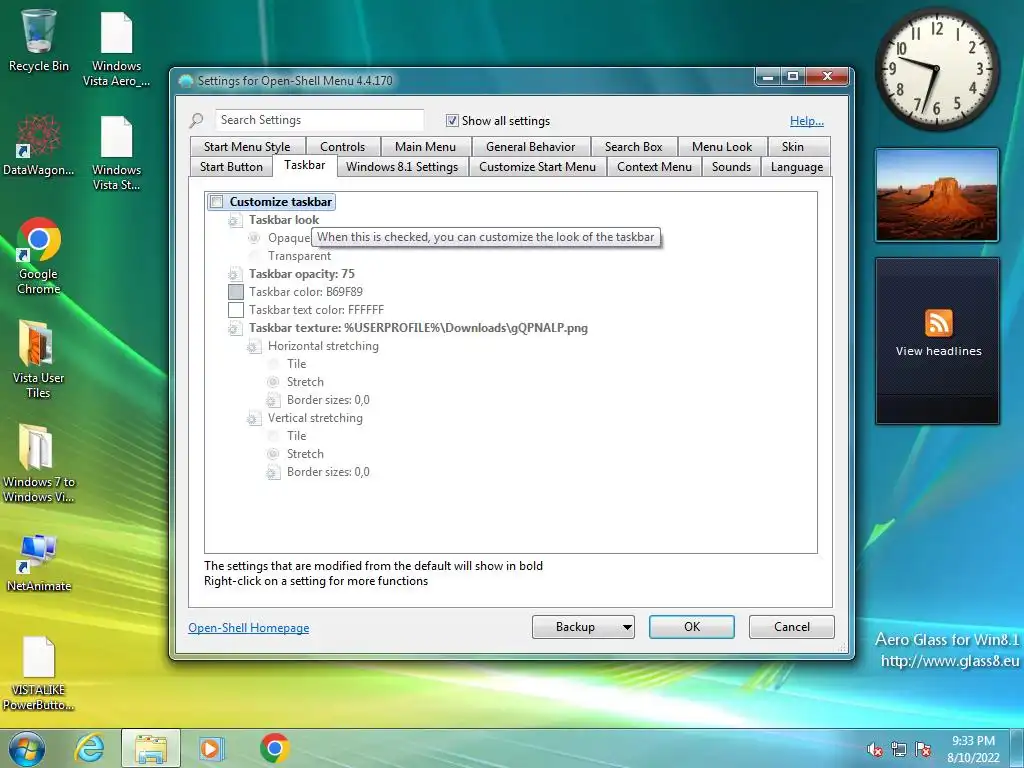Click the Show desktop strip beside clock

1017,748
